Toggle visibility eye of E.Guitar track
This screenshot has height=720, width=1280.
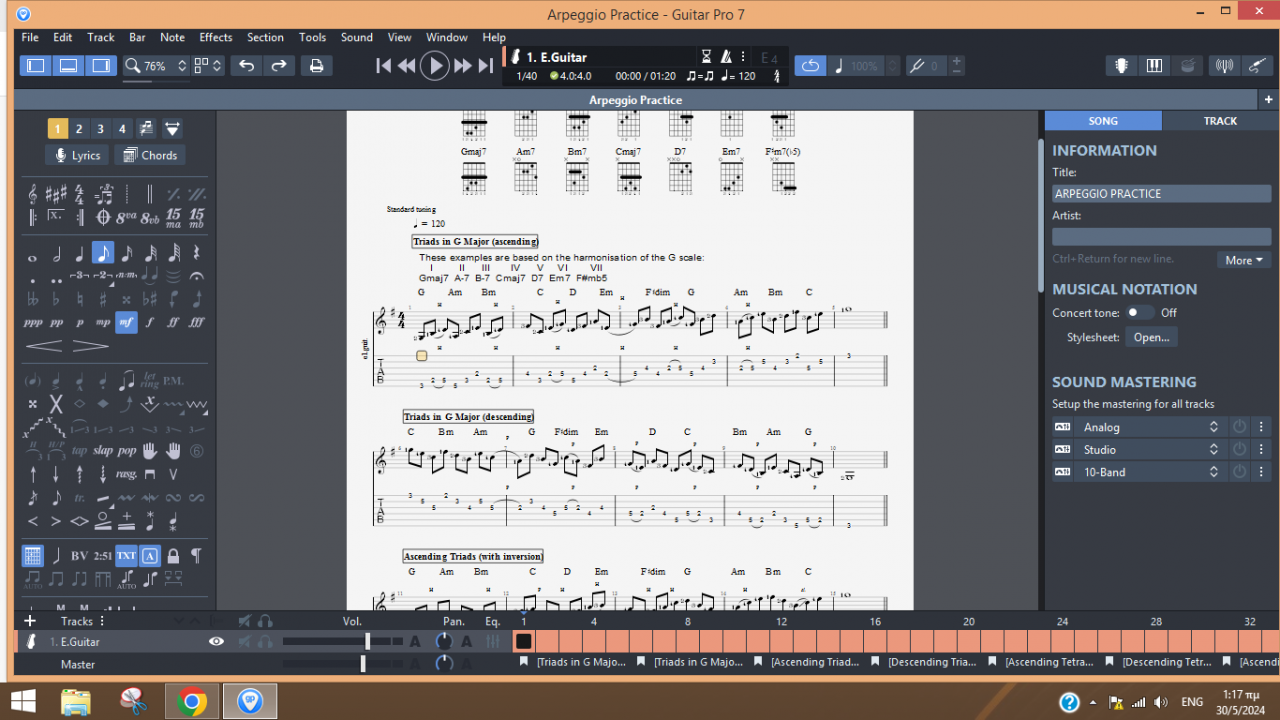tap(216, 642)
